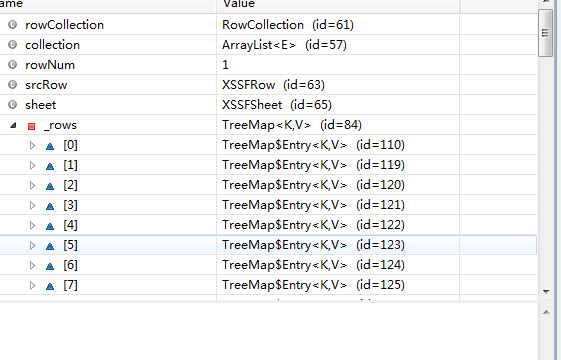Image resolution: width=561 pixels, height=360 pixels.
Task: Select the rowCollection variable name
Action: pos(64,25)
